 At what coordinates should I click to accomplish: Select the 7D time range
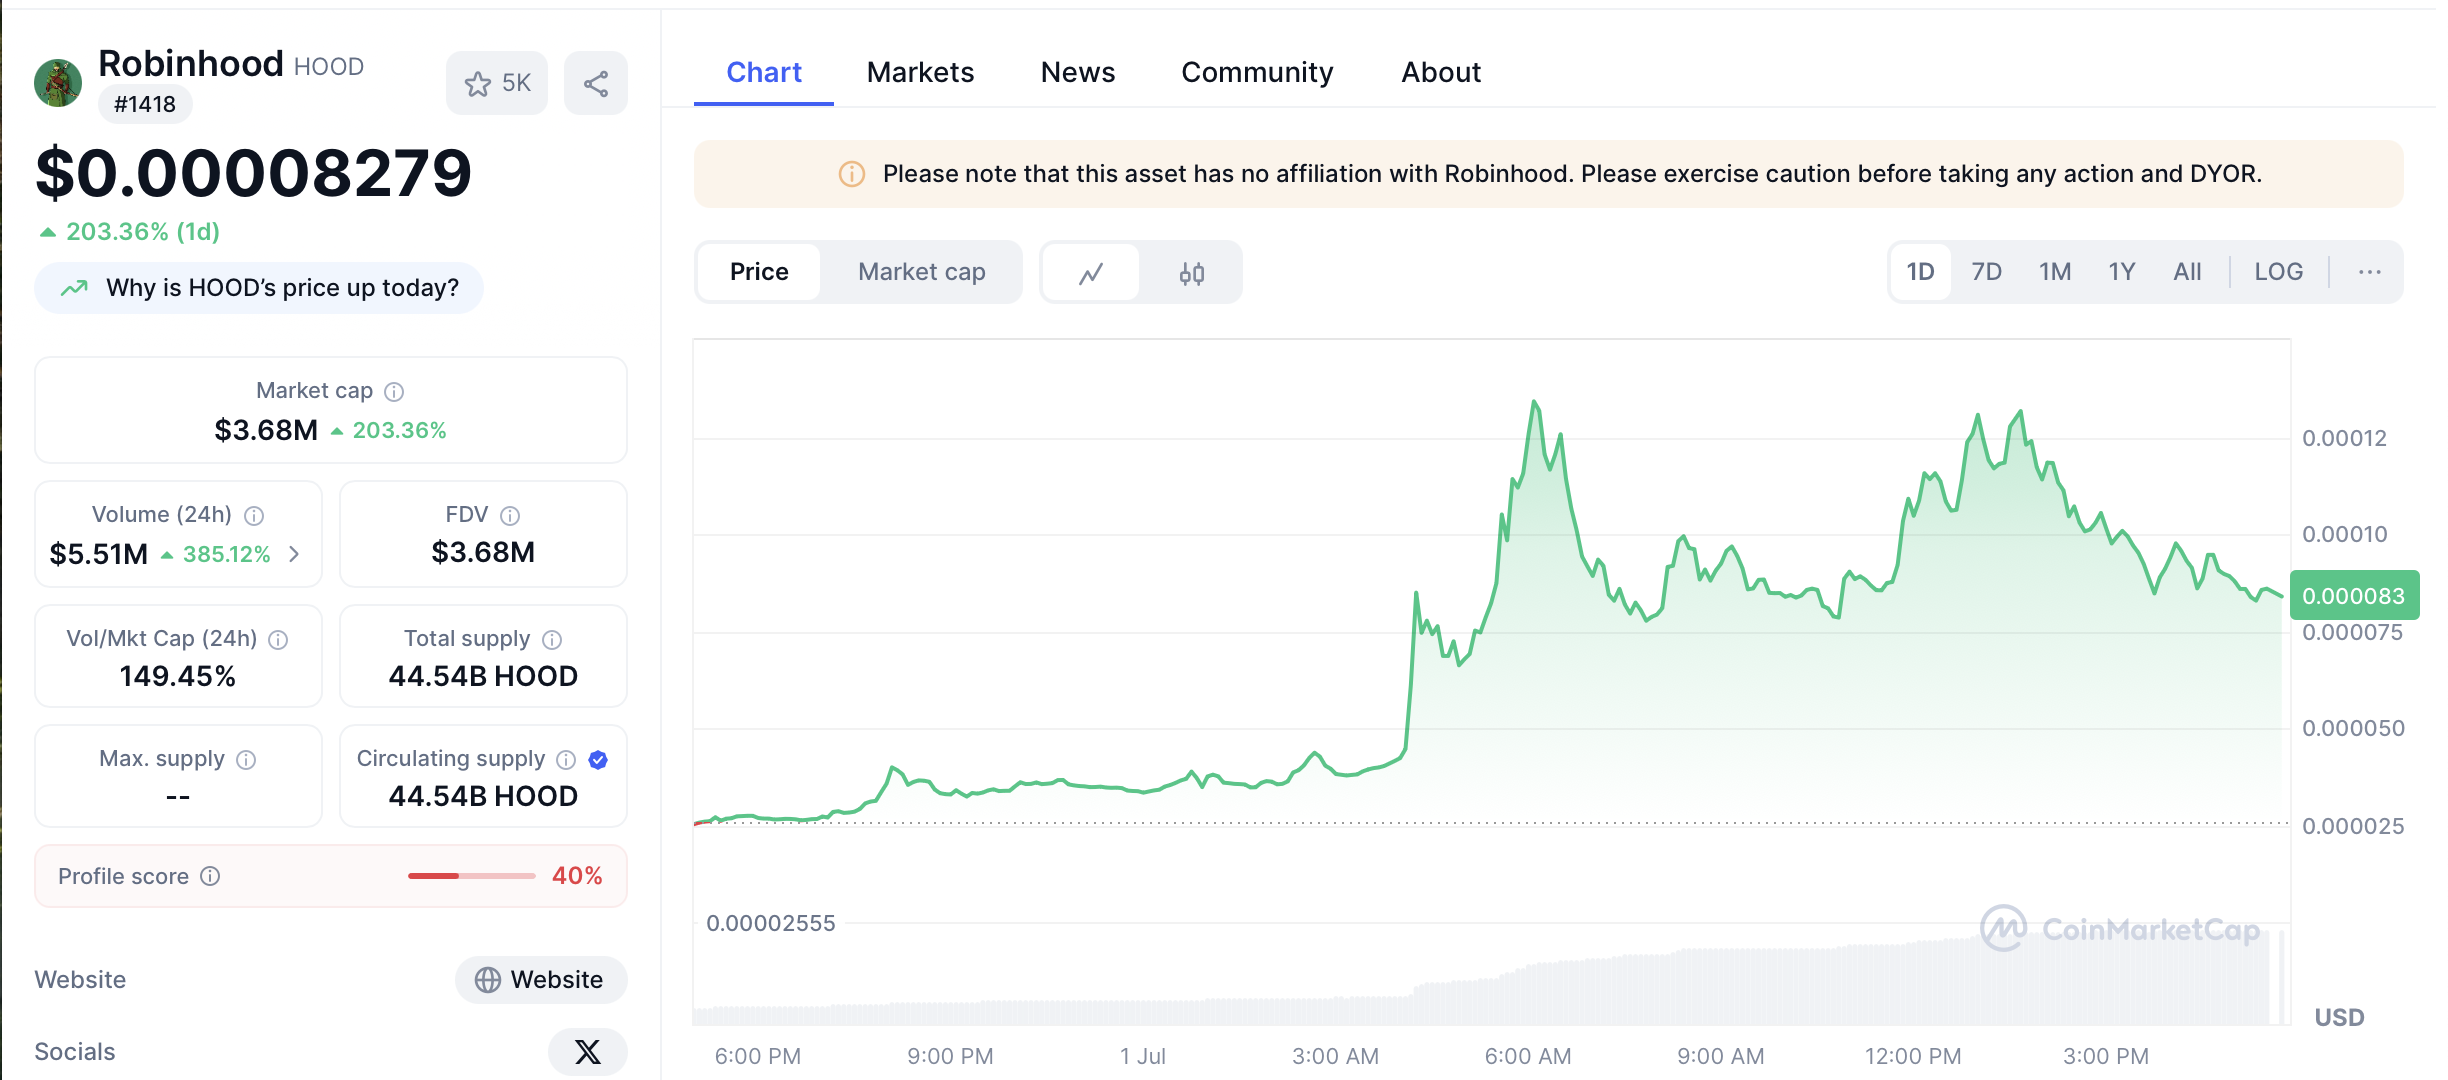coord(1986,272)
